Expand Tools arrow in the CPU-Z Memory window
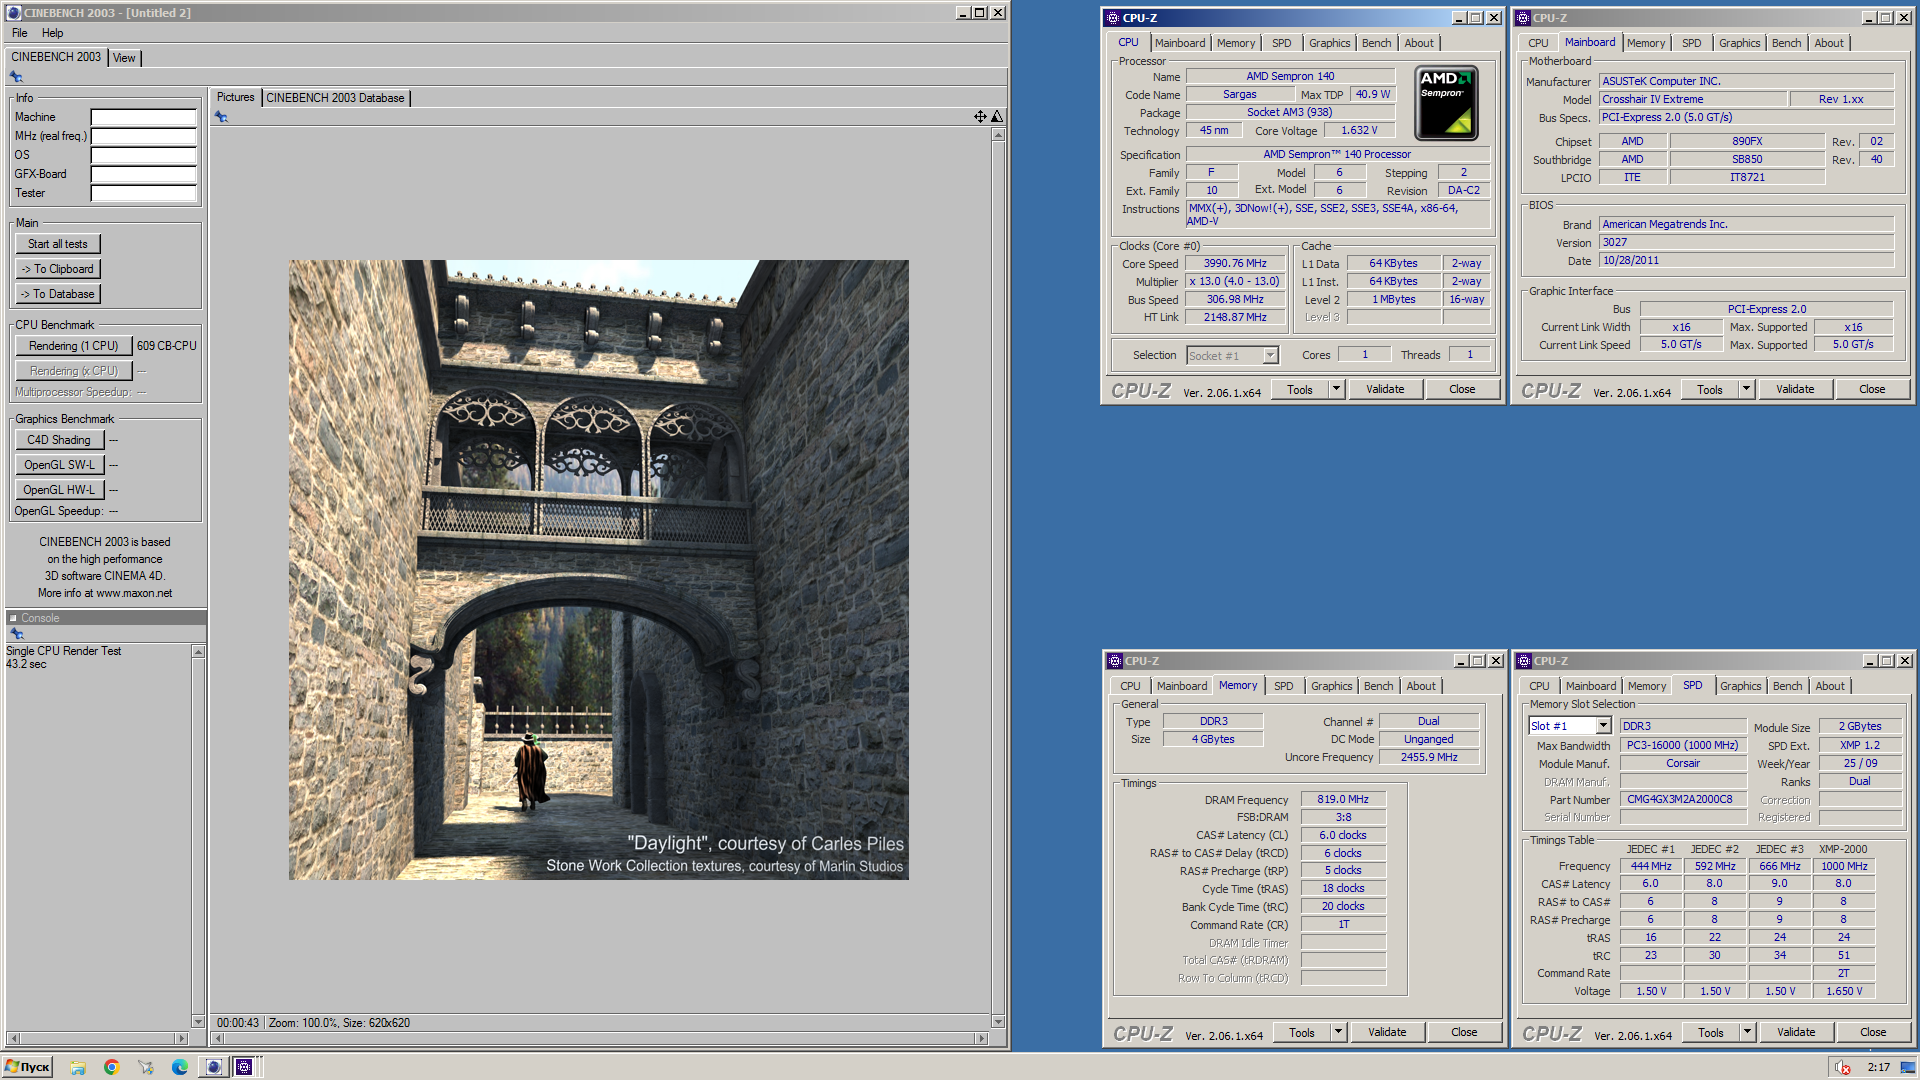This screenshot has width=1920, height=1080. [x=1338, y=1032]
